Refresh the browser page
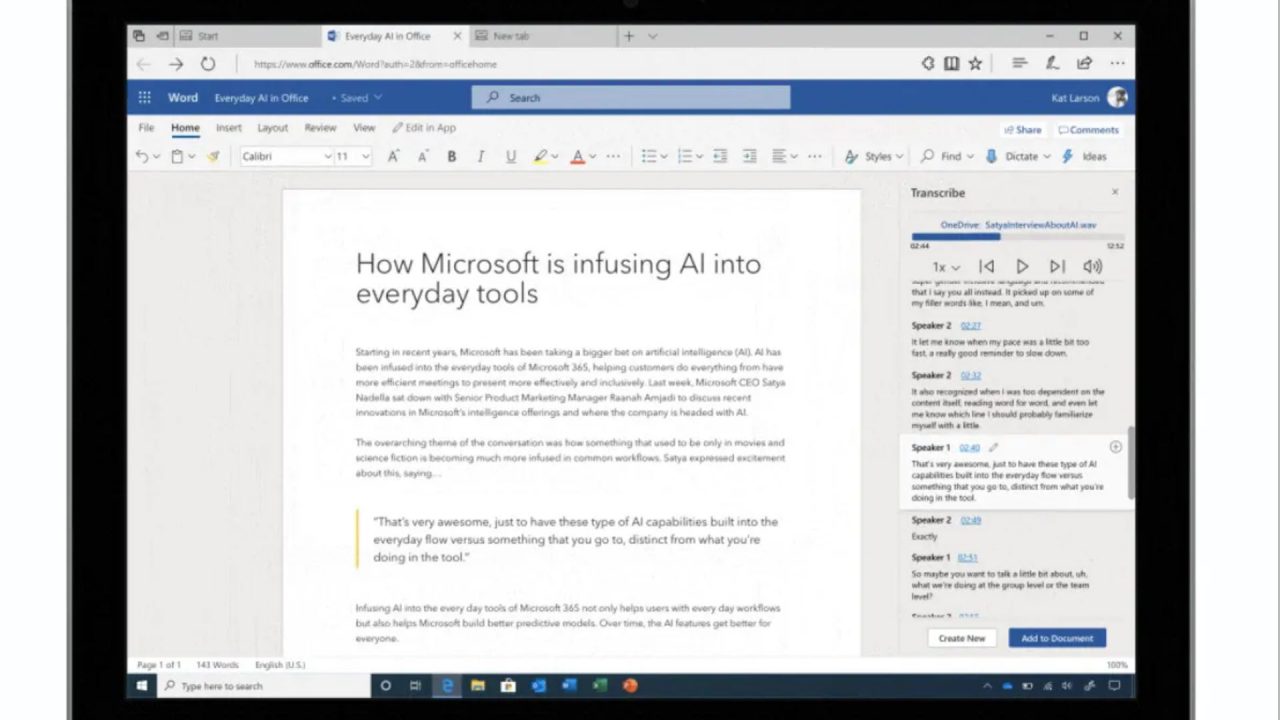This screenshot has width=1280, height=720. 207,64
